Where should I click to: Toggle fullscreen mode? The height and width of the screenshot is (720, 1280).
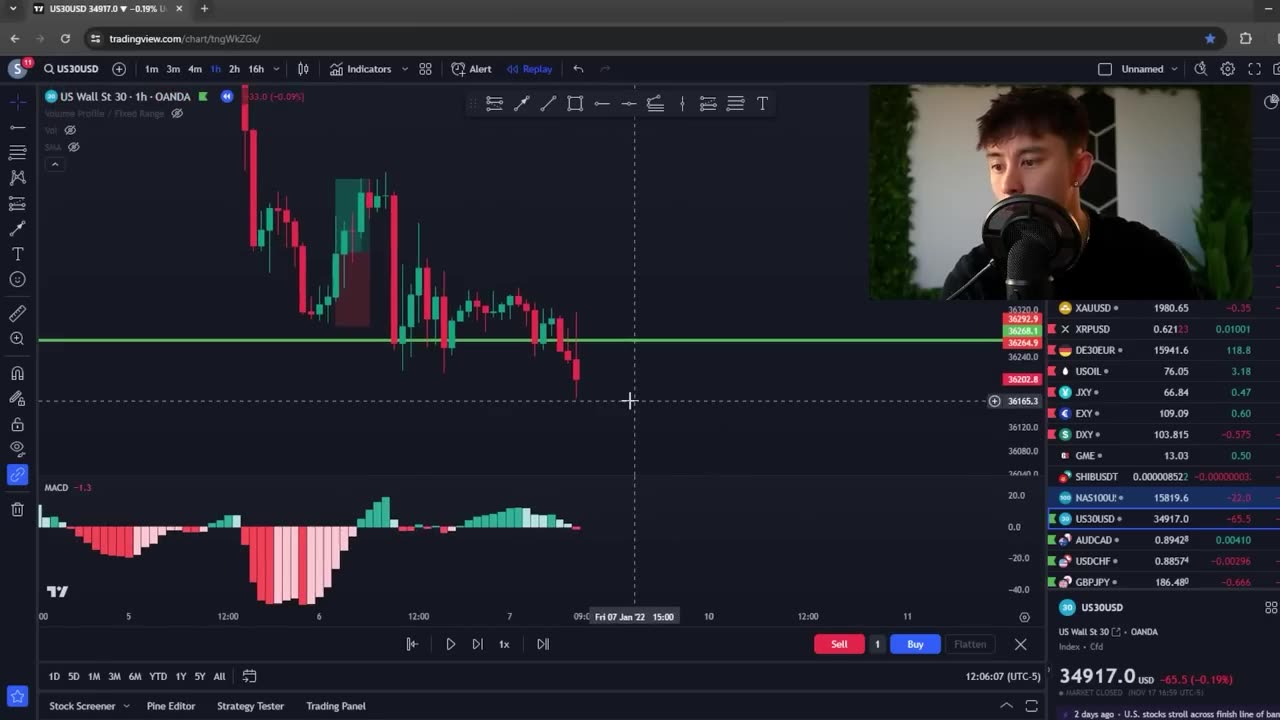(1253, 69)
